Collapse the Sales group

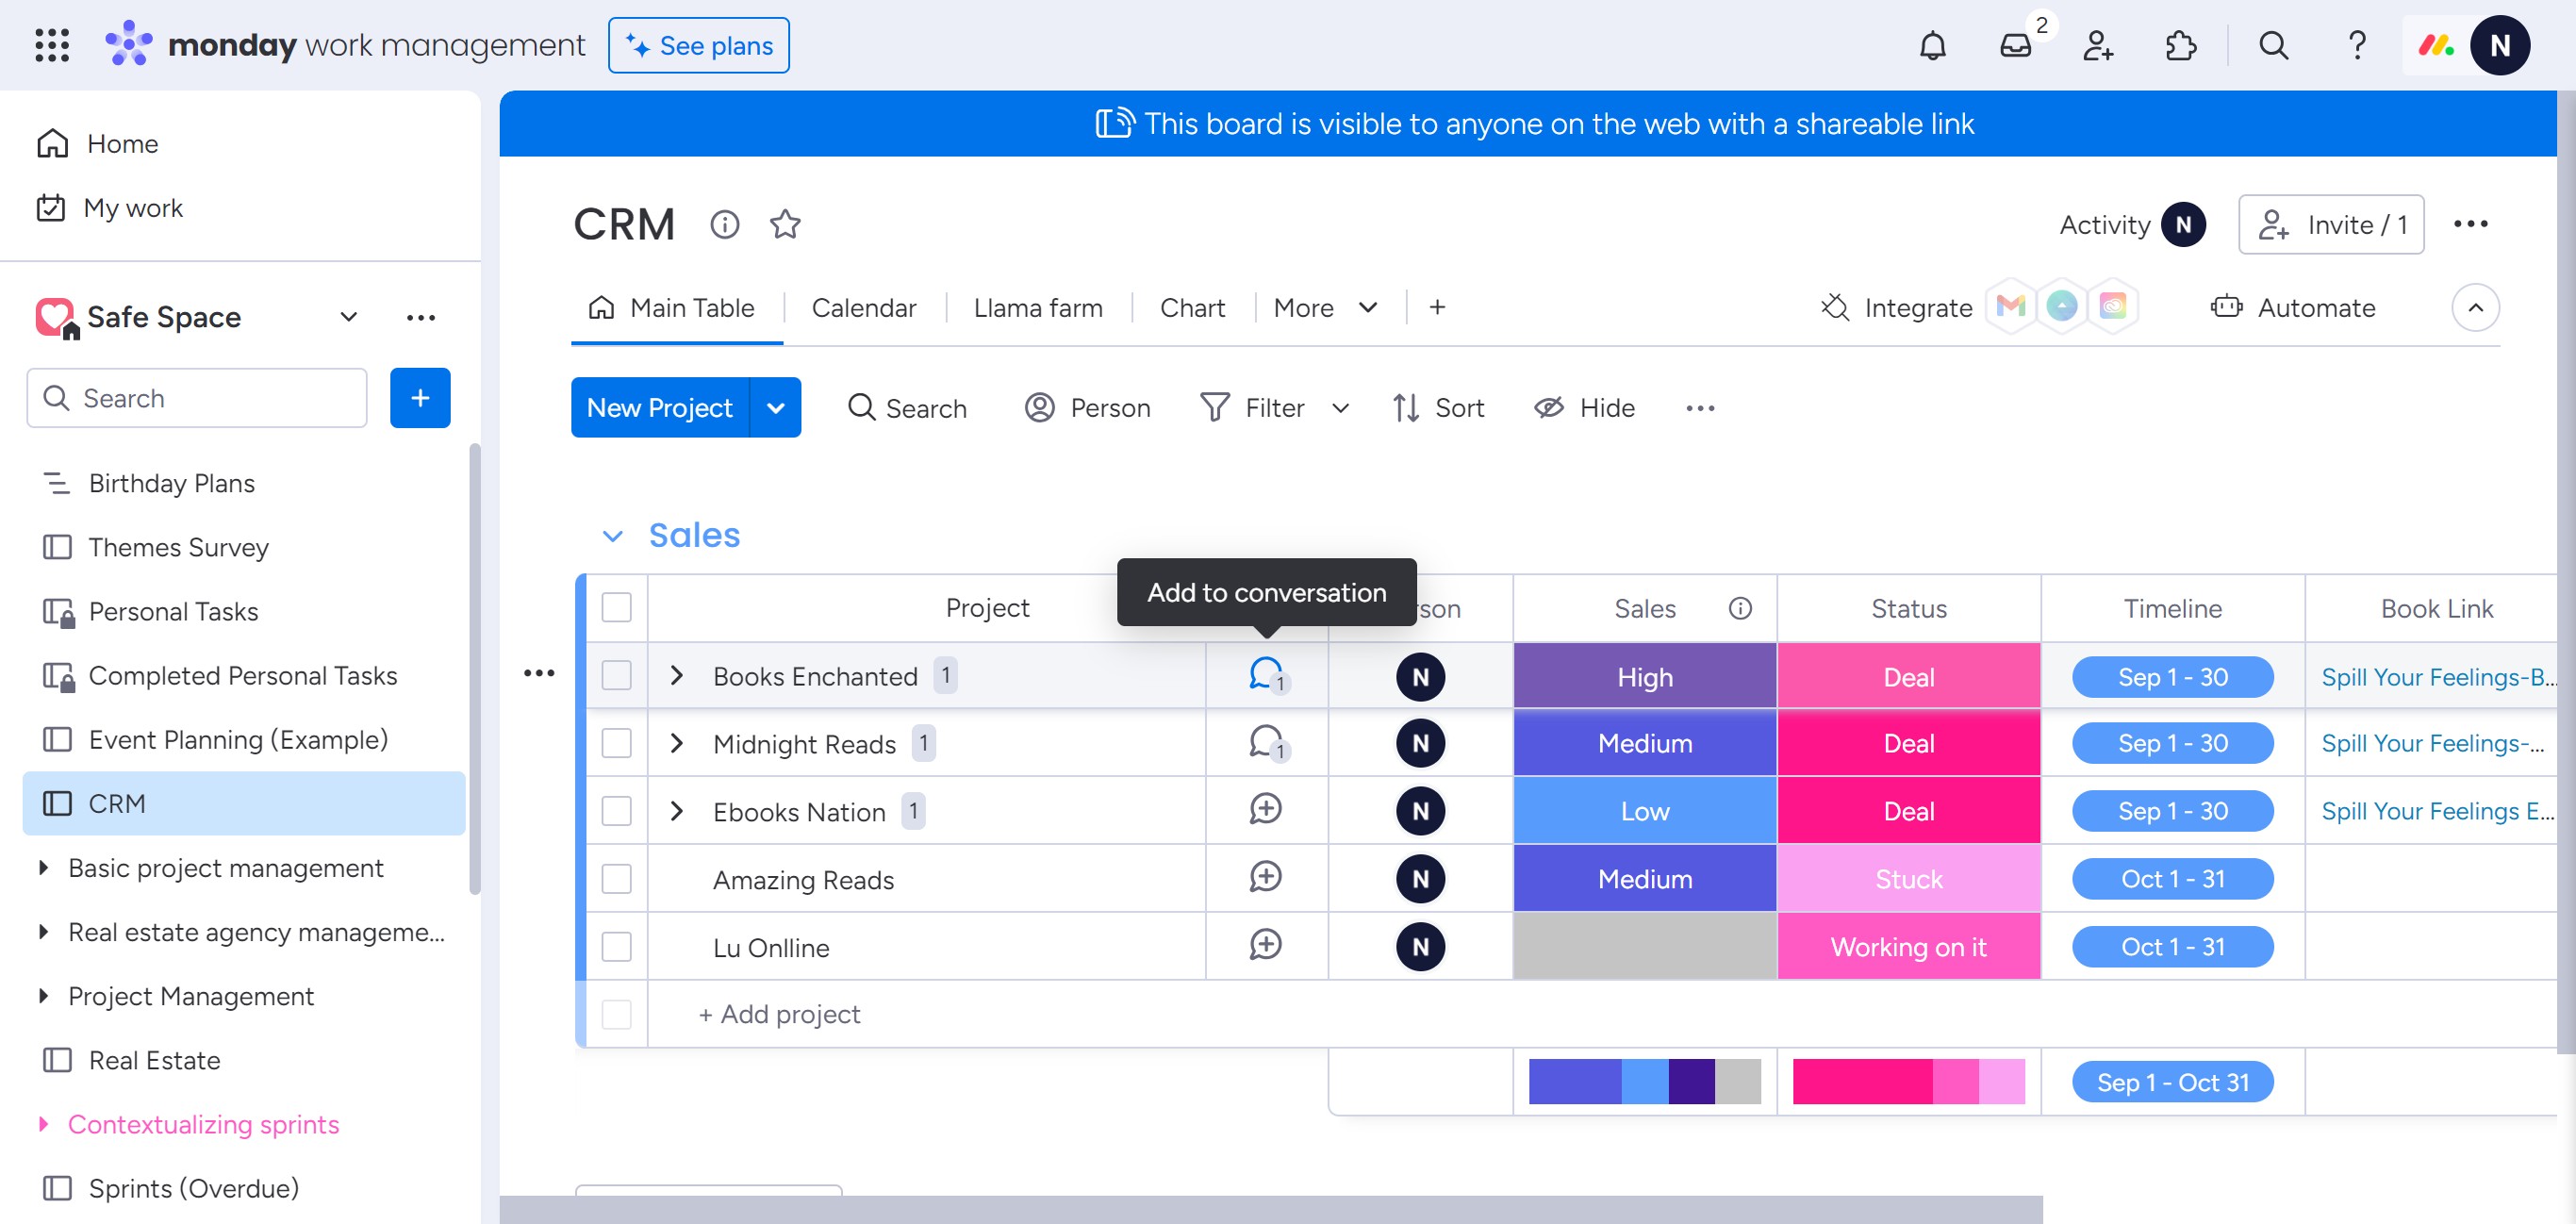point(613,536)
